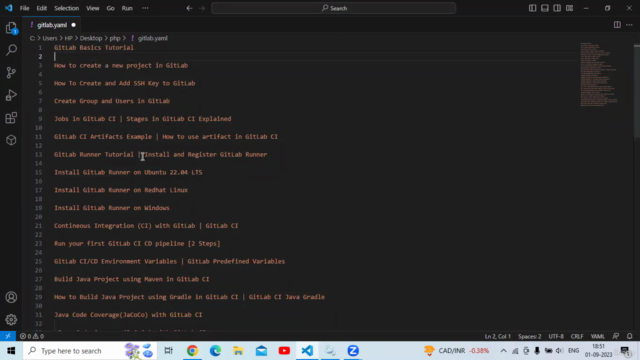Toggle the primary side bar layout icon
Screen dimensions: 640x360
(532, 8)
